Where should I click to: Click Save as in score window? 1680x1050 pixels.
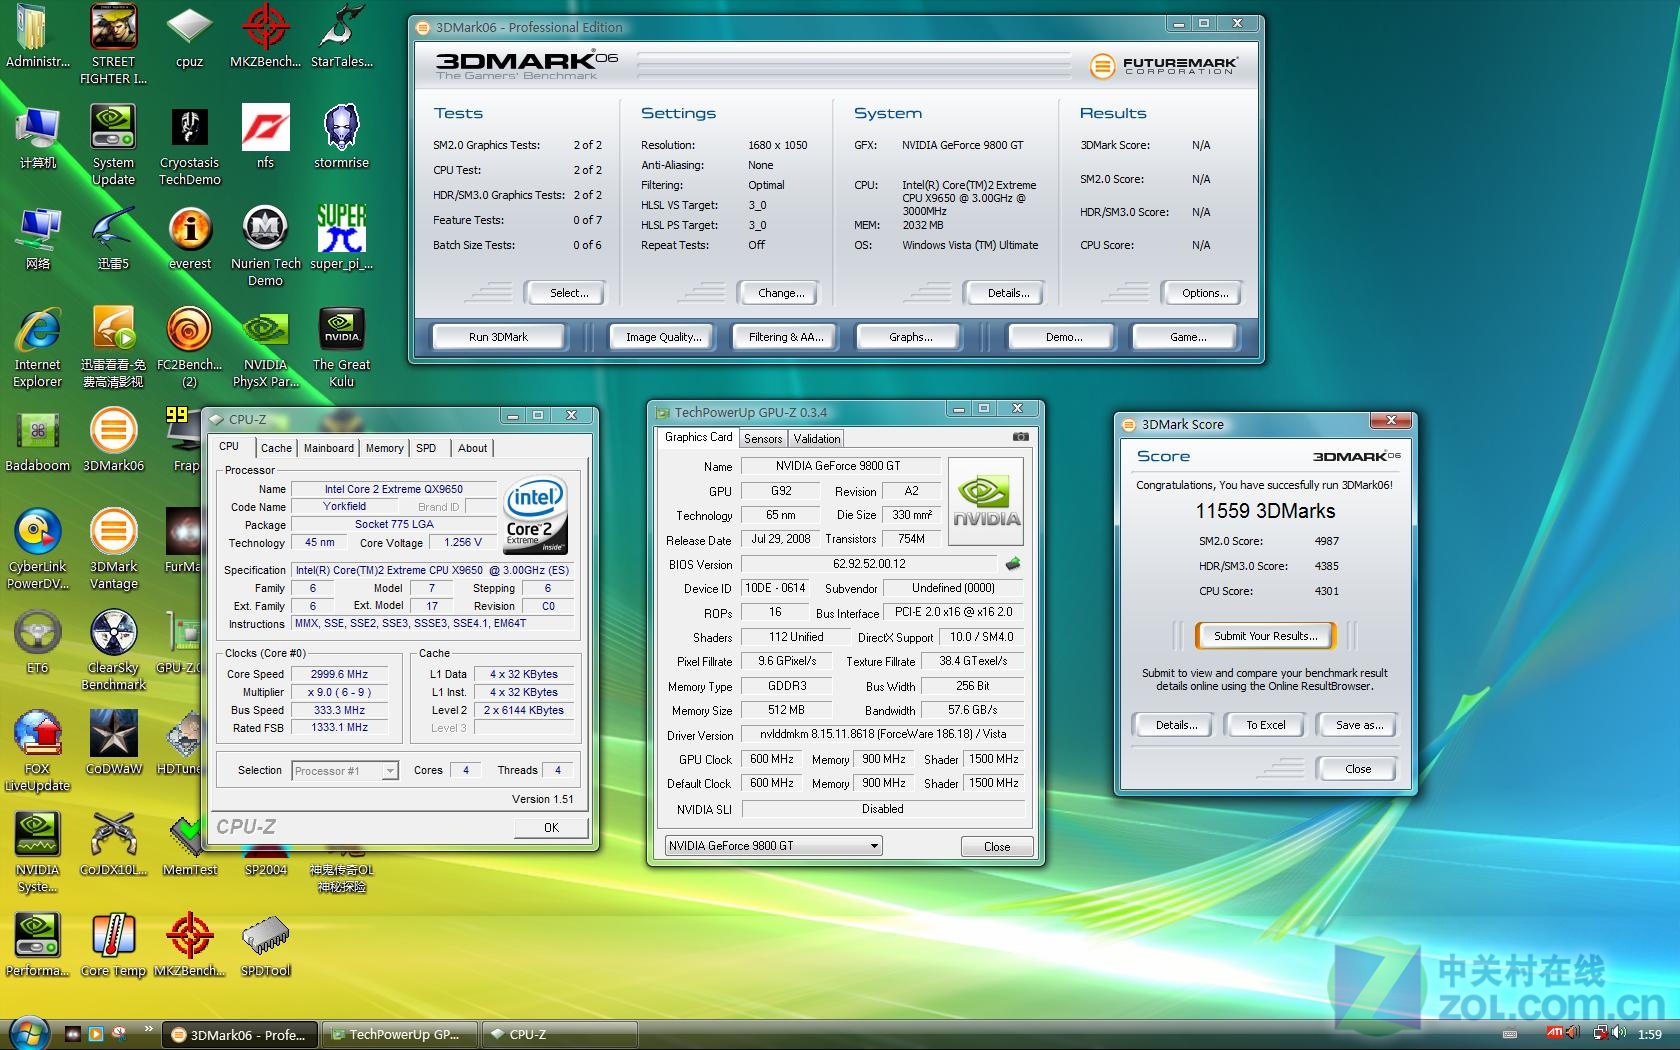tap(1359, 725)
